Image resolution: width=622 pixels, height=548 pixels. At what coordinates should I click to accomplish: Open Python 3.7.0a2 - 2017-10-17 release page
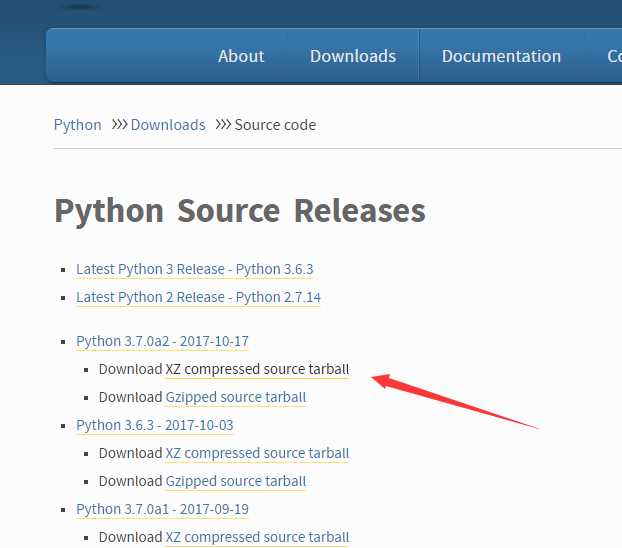click(162, 341)
